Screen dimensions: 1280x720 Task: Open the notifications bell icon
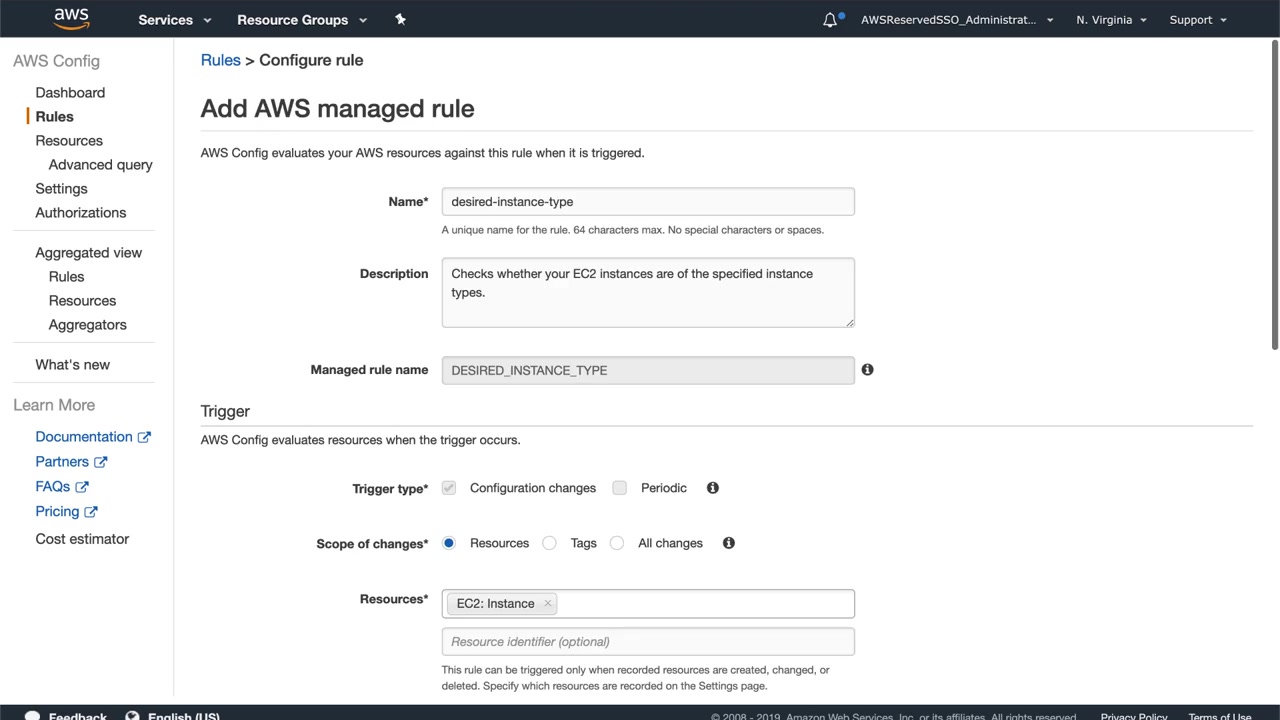(830, 20)
